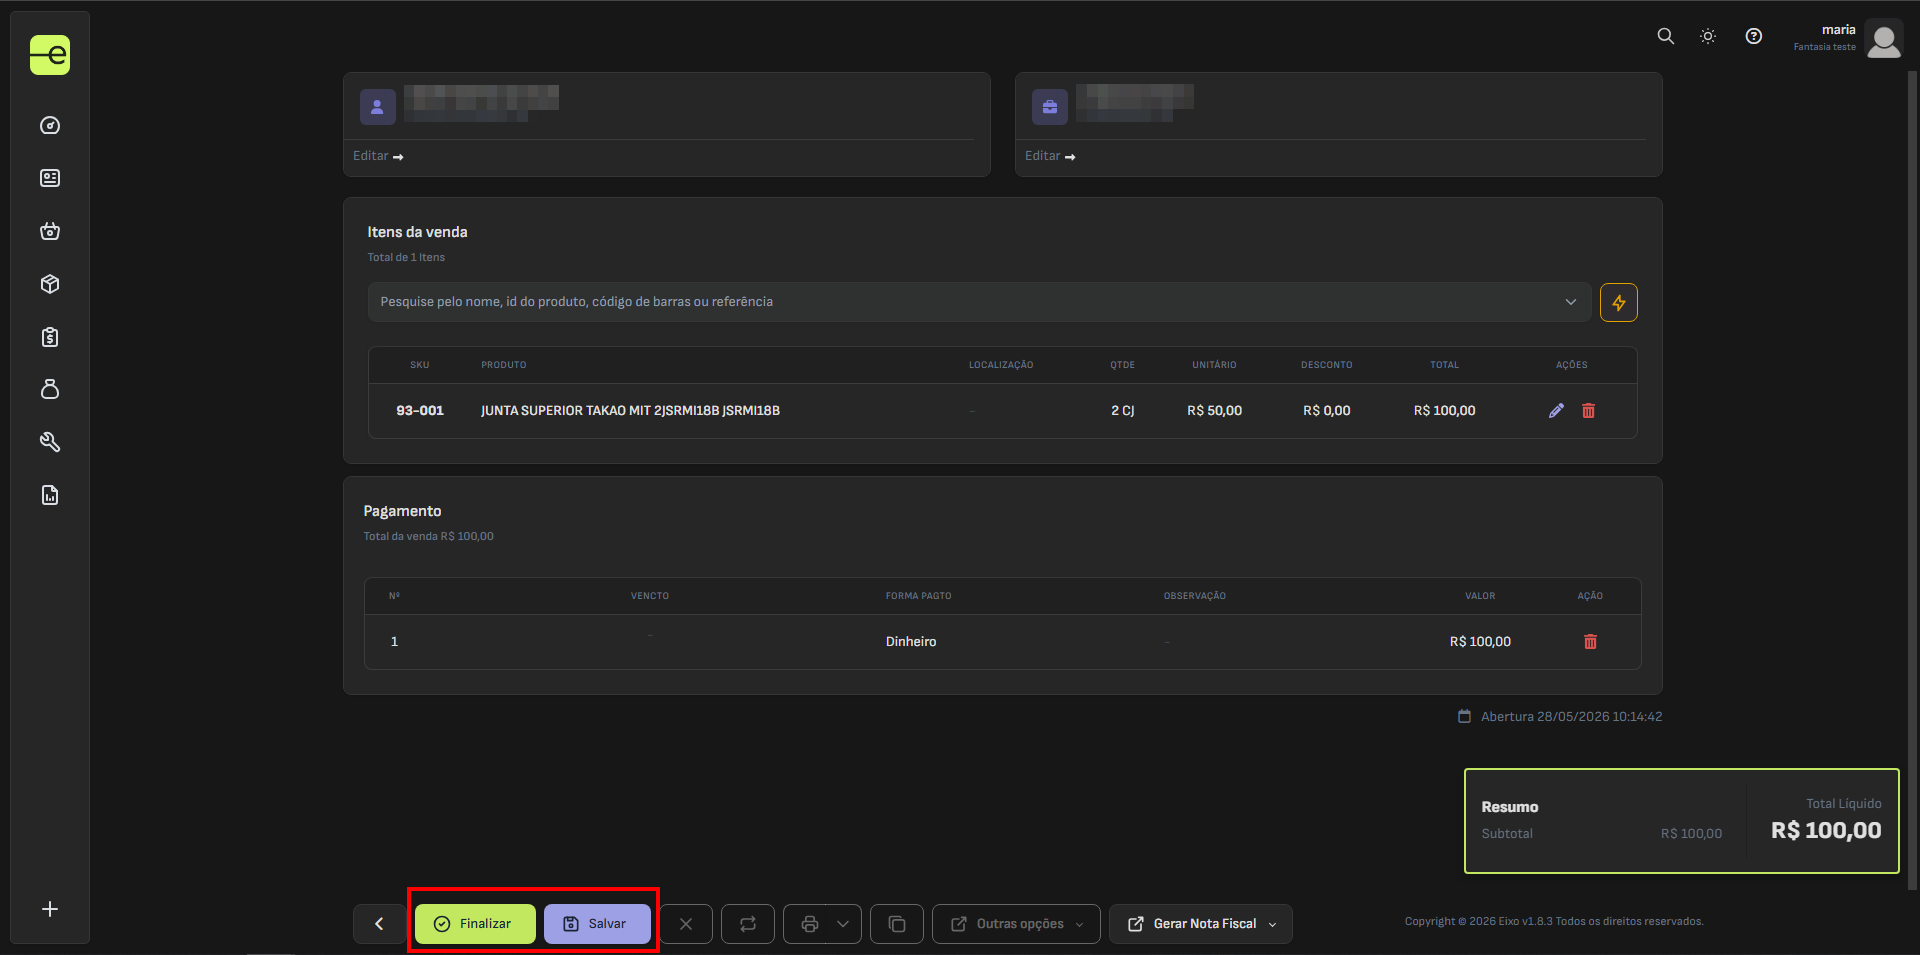
Task: Click the duplicate copy icon button
Action: pyautogui.click(x=897, y=924)
